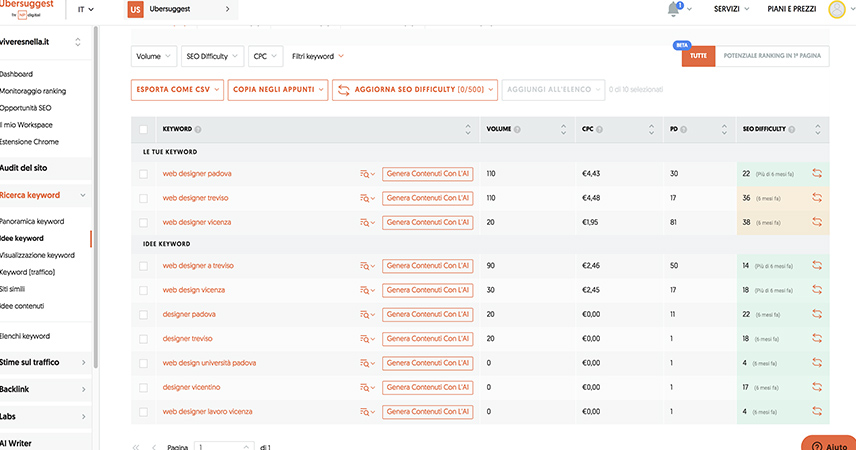Click info icon next to Keyword header
The width and height of the screenshot is (856, 450).
[198, 129]
